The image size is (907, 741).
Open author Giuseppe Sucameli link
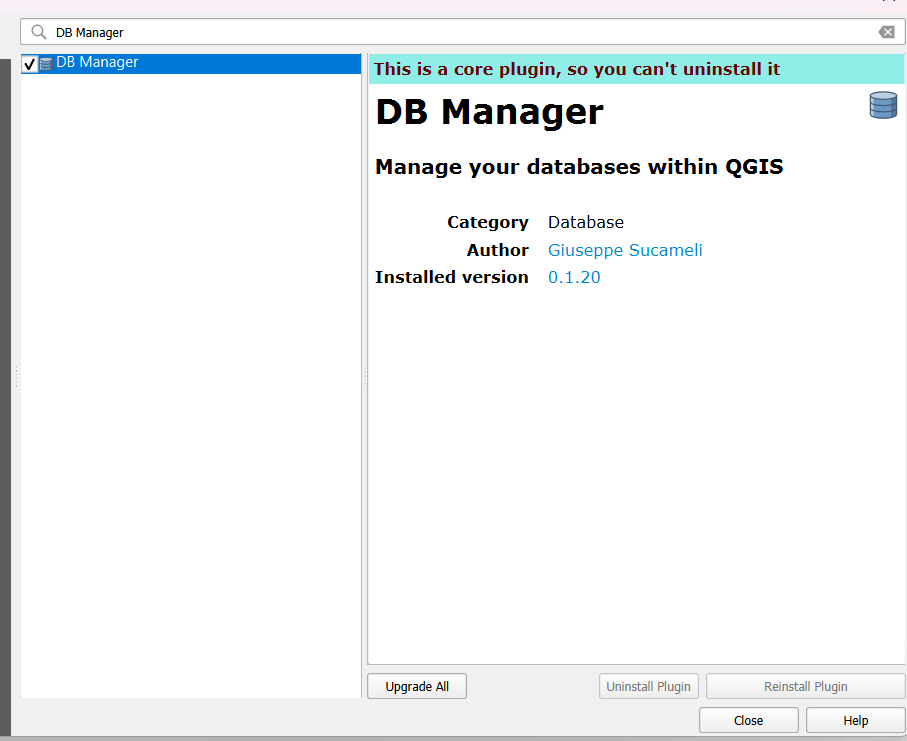(x=625, y=250)
